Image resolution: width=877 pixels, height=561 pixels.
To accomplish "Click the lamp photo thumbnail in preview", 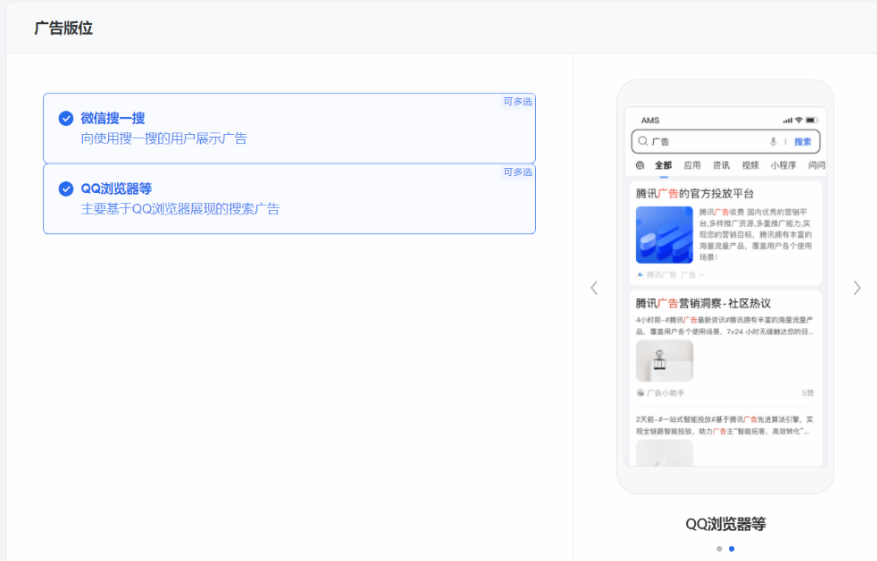I will tap(664, 361).
